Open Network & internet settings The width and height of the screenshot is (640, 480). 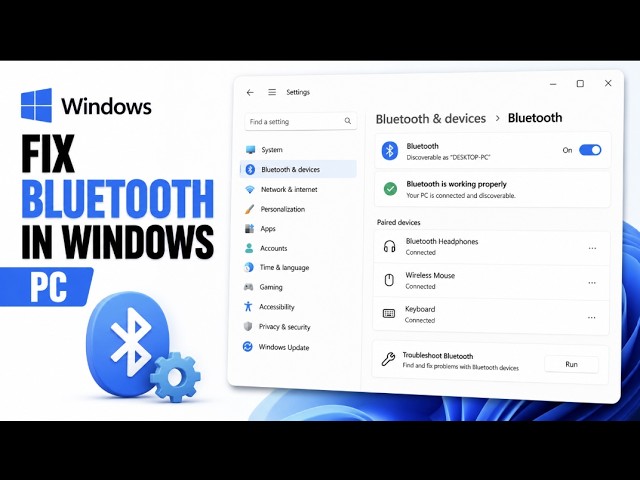click(x=298, y=189)
